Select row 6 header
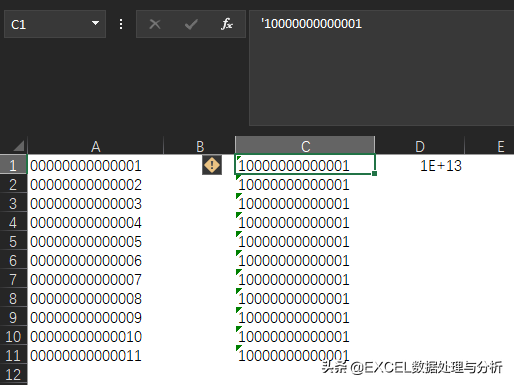 click(x=13, y=260)
